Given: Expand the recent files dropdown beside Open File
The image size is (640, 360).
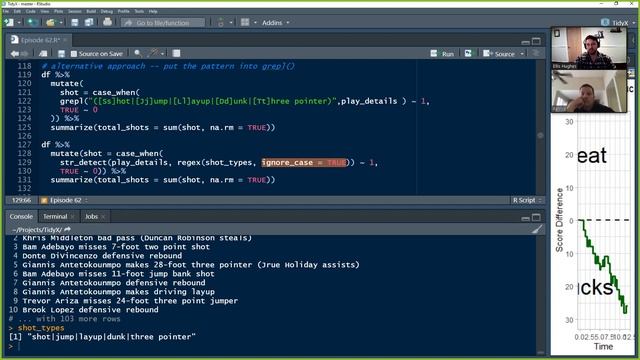Looking at the screenshot, I should (61, 23).
